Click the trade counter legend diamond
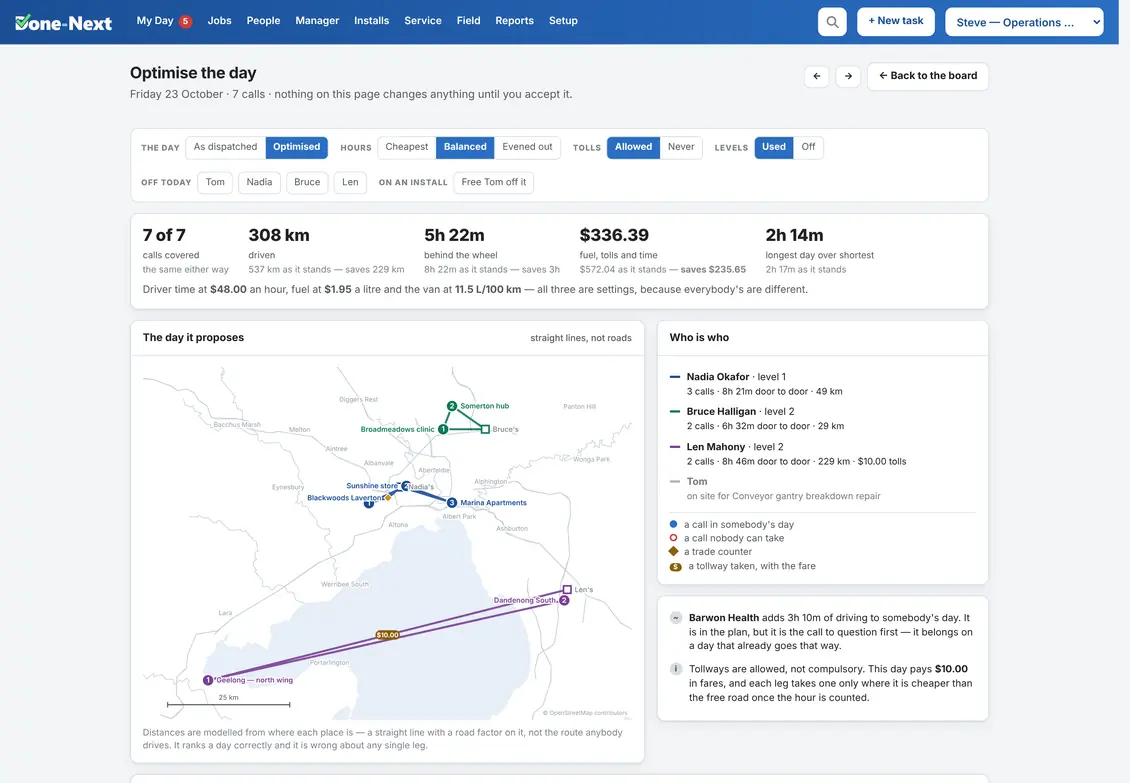The height and width of the screenshot is (783, 1130). pos(674,552)
